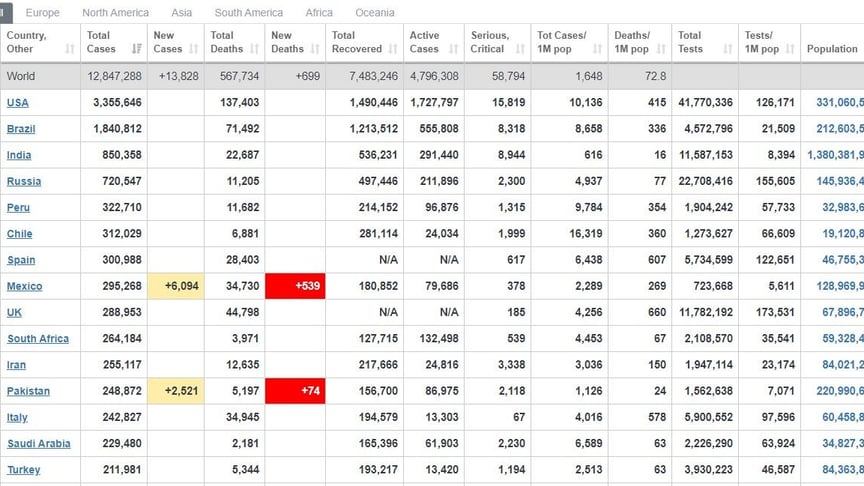Screen dimensions: 864x486
Task: Sort by Total Deaths column icon
Action: click(x=254, y=49)
